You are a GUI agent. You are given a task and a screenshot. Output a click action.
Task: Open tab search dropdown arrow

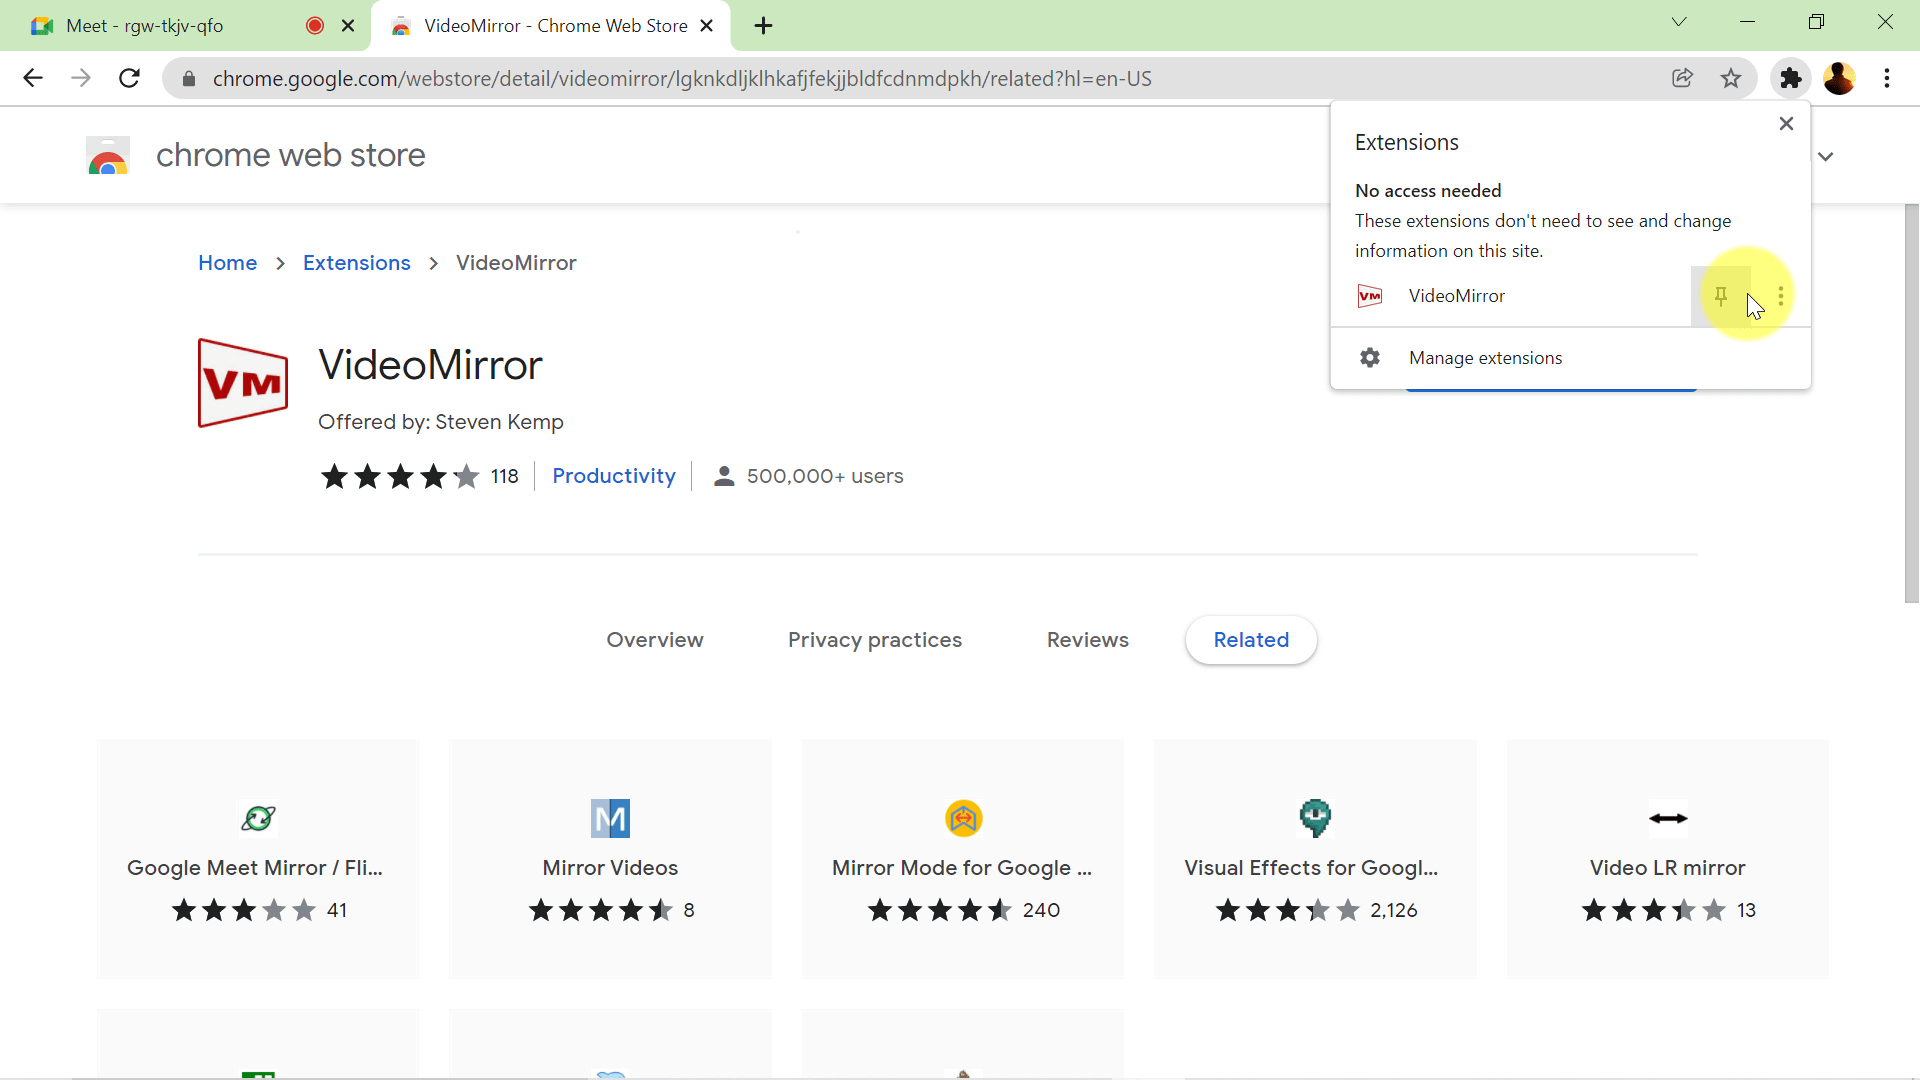tap(1679, 22)
